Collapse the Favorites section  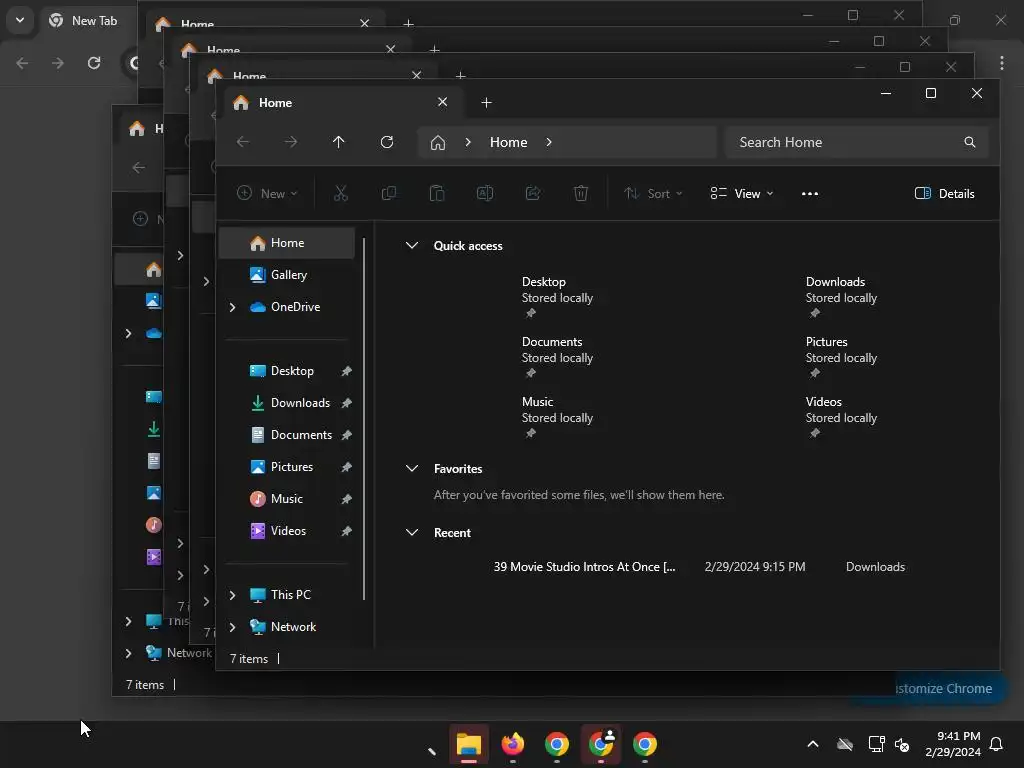[x=411, y=468]
